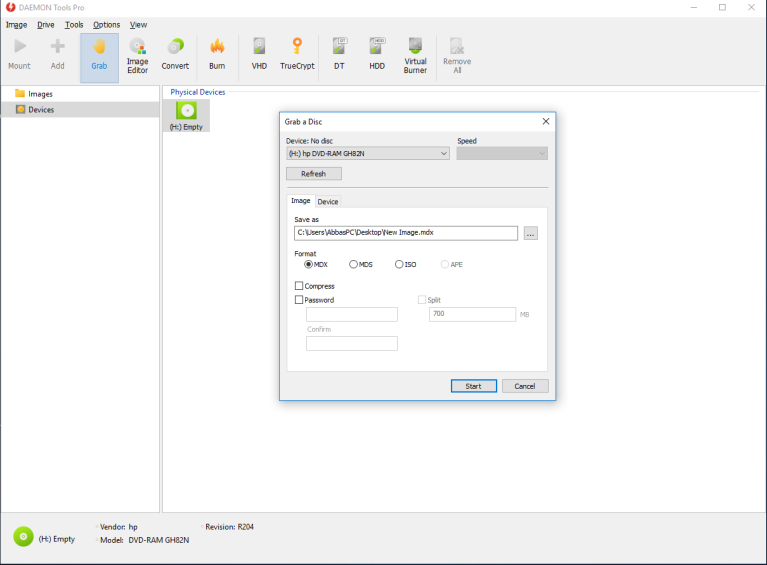Click the Save as path field

point(406,233)
